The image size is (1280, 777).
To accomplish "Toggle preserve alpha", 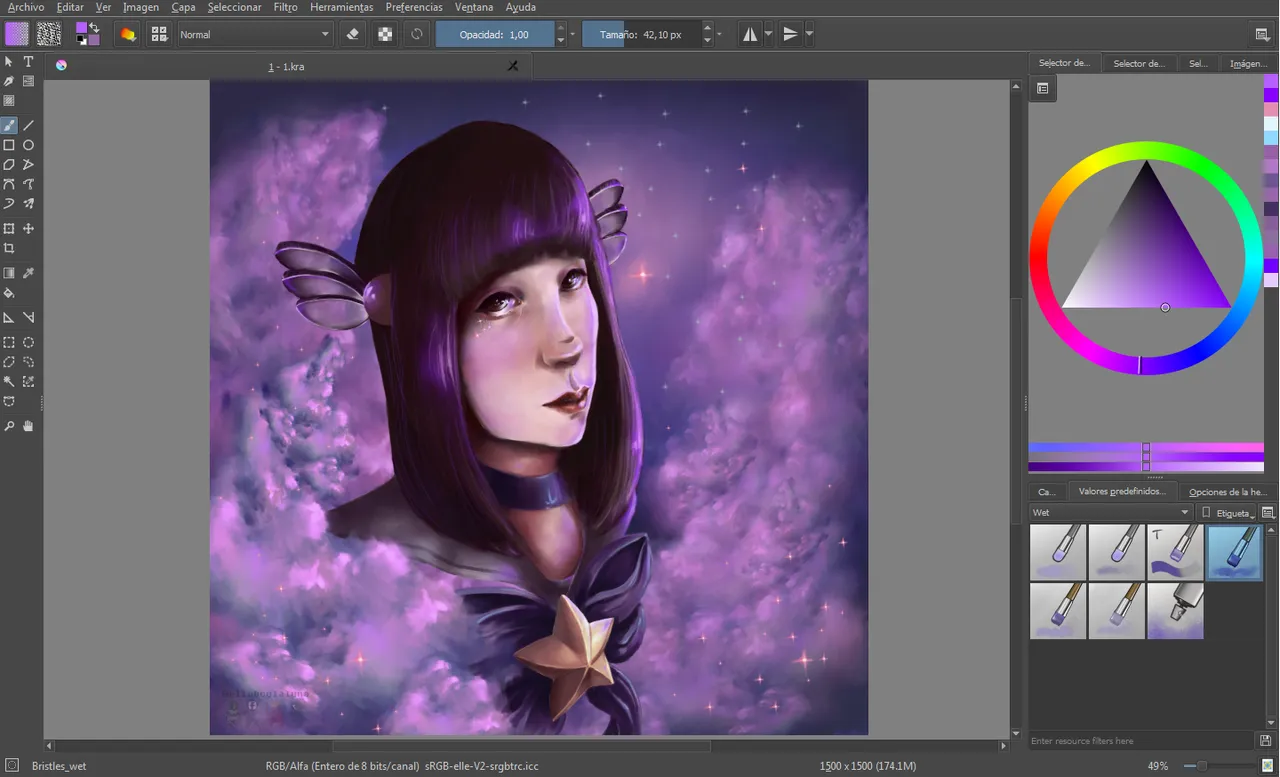I will pyautogui.click(x=385, y=34).
